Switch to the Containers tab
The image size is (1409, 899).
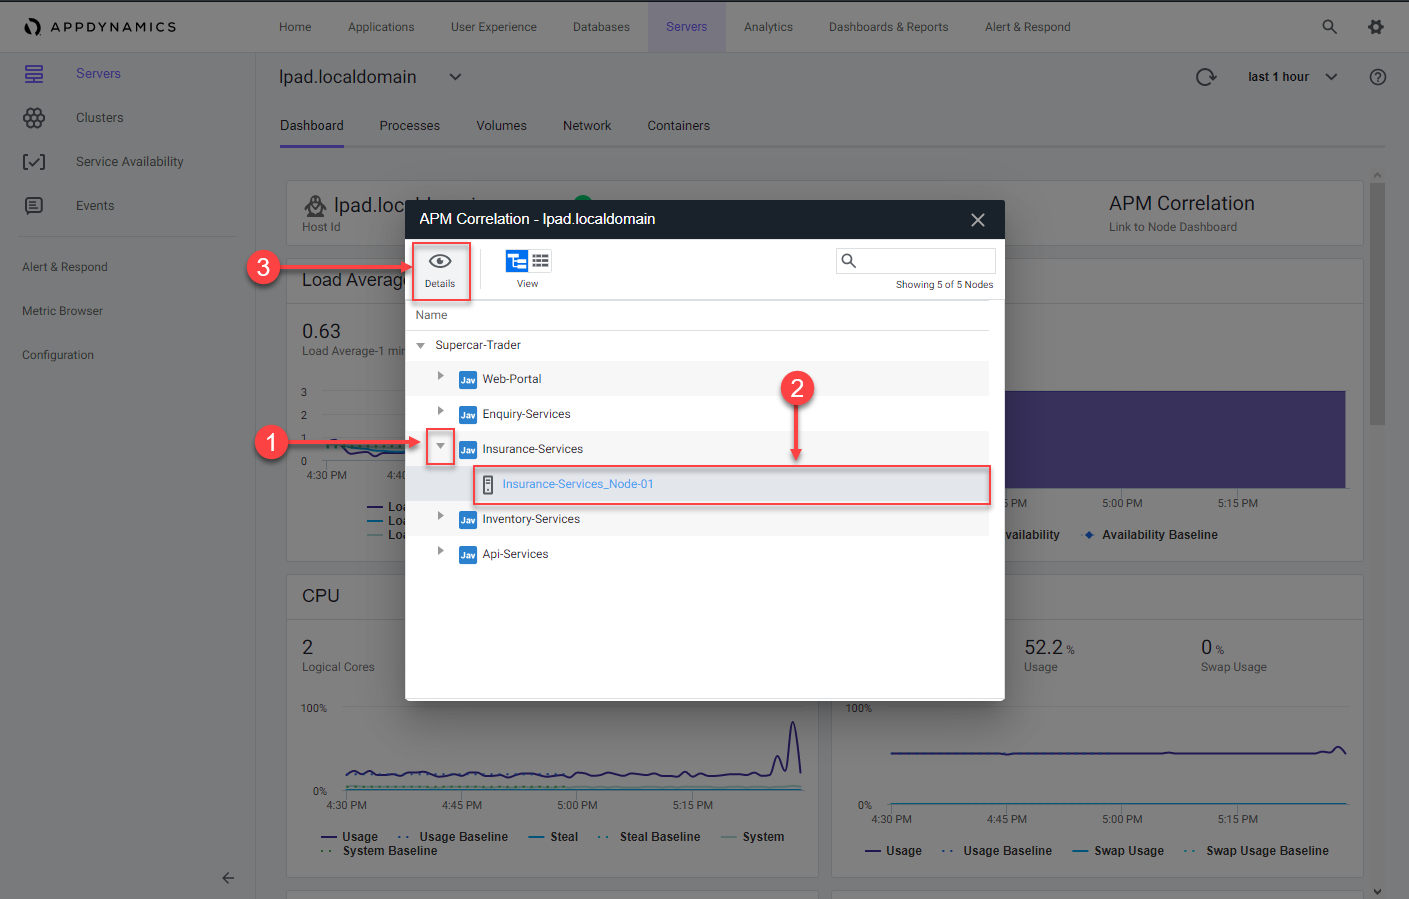pos(678,126)
